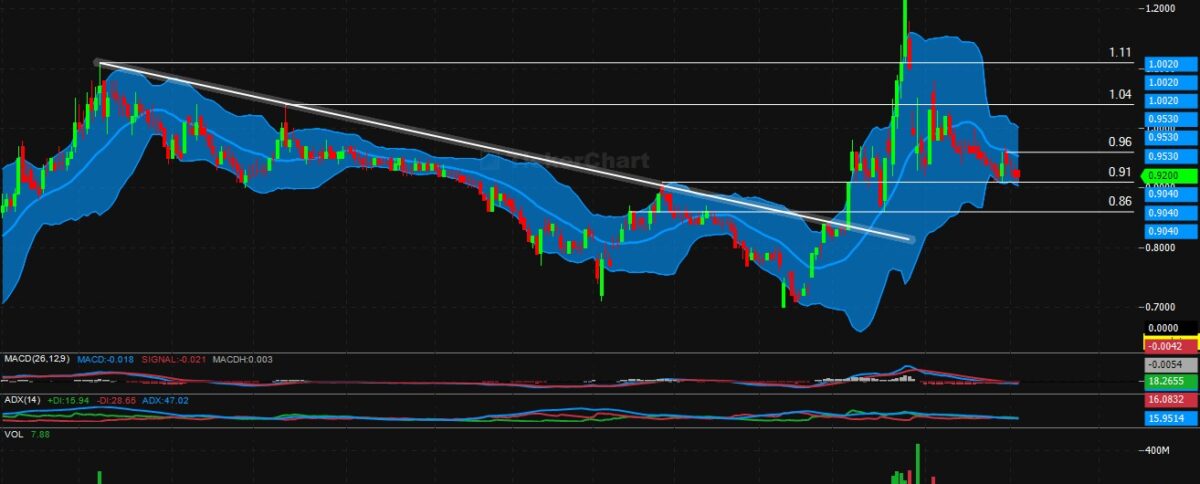The height and width of the screenshot is (484, 1200).
Task: Click the 0.7000 price axis label
Action: [1162, 307]
